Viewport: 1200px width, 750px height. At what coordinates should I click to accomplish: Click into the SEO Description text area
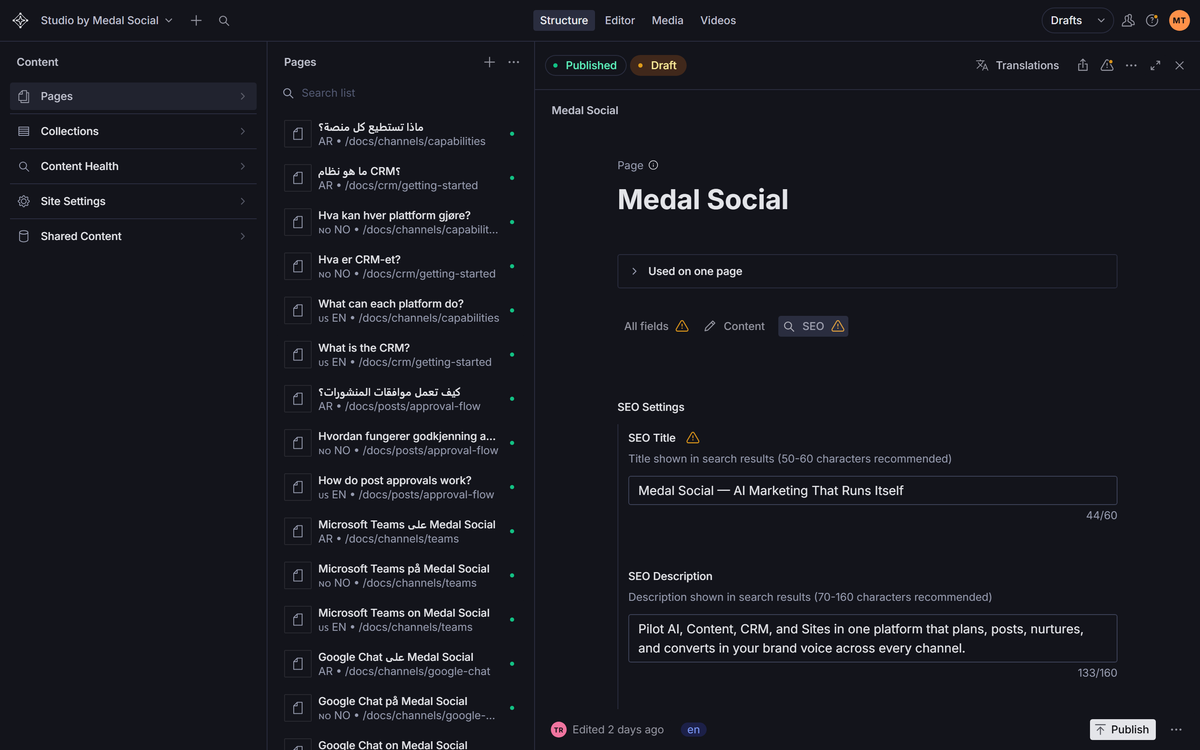872,638
